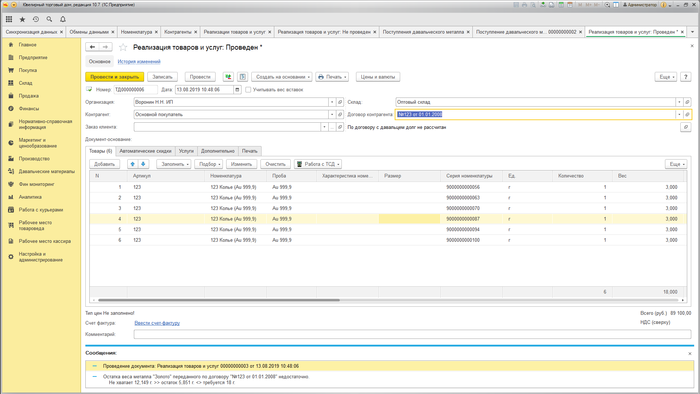This screenshot has width=700, height=394.
Task: Switch to the Автоматические скидки tab
Action: tap(145, 151)
